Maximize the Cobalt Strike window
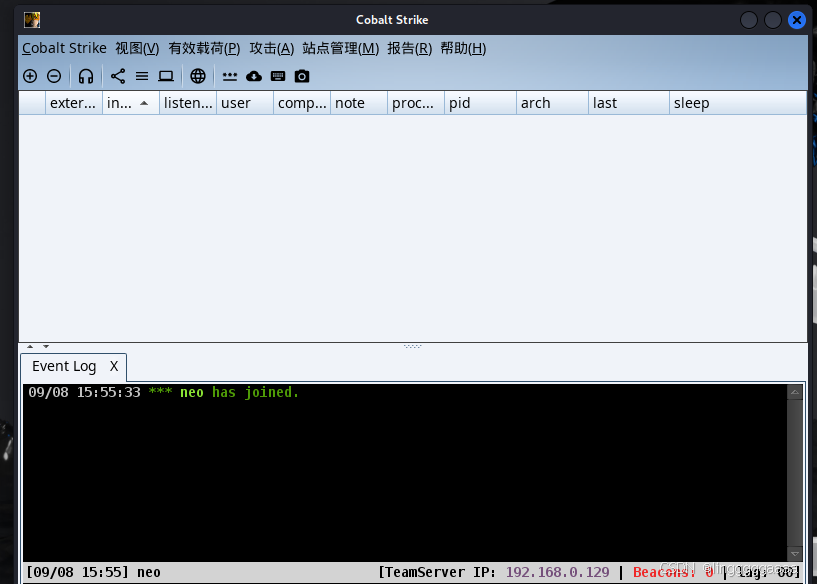 tap(773, 20)
